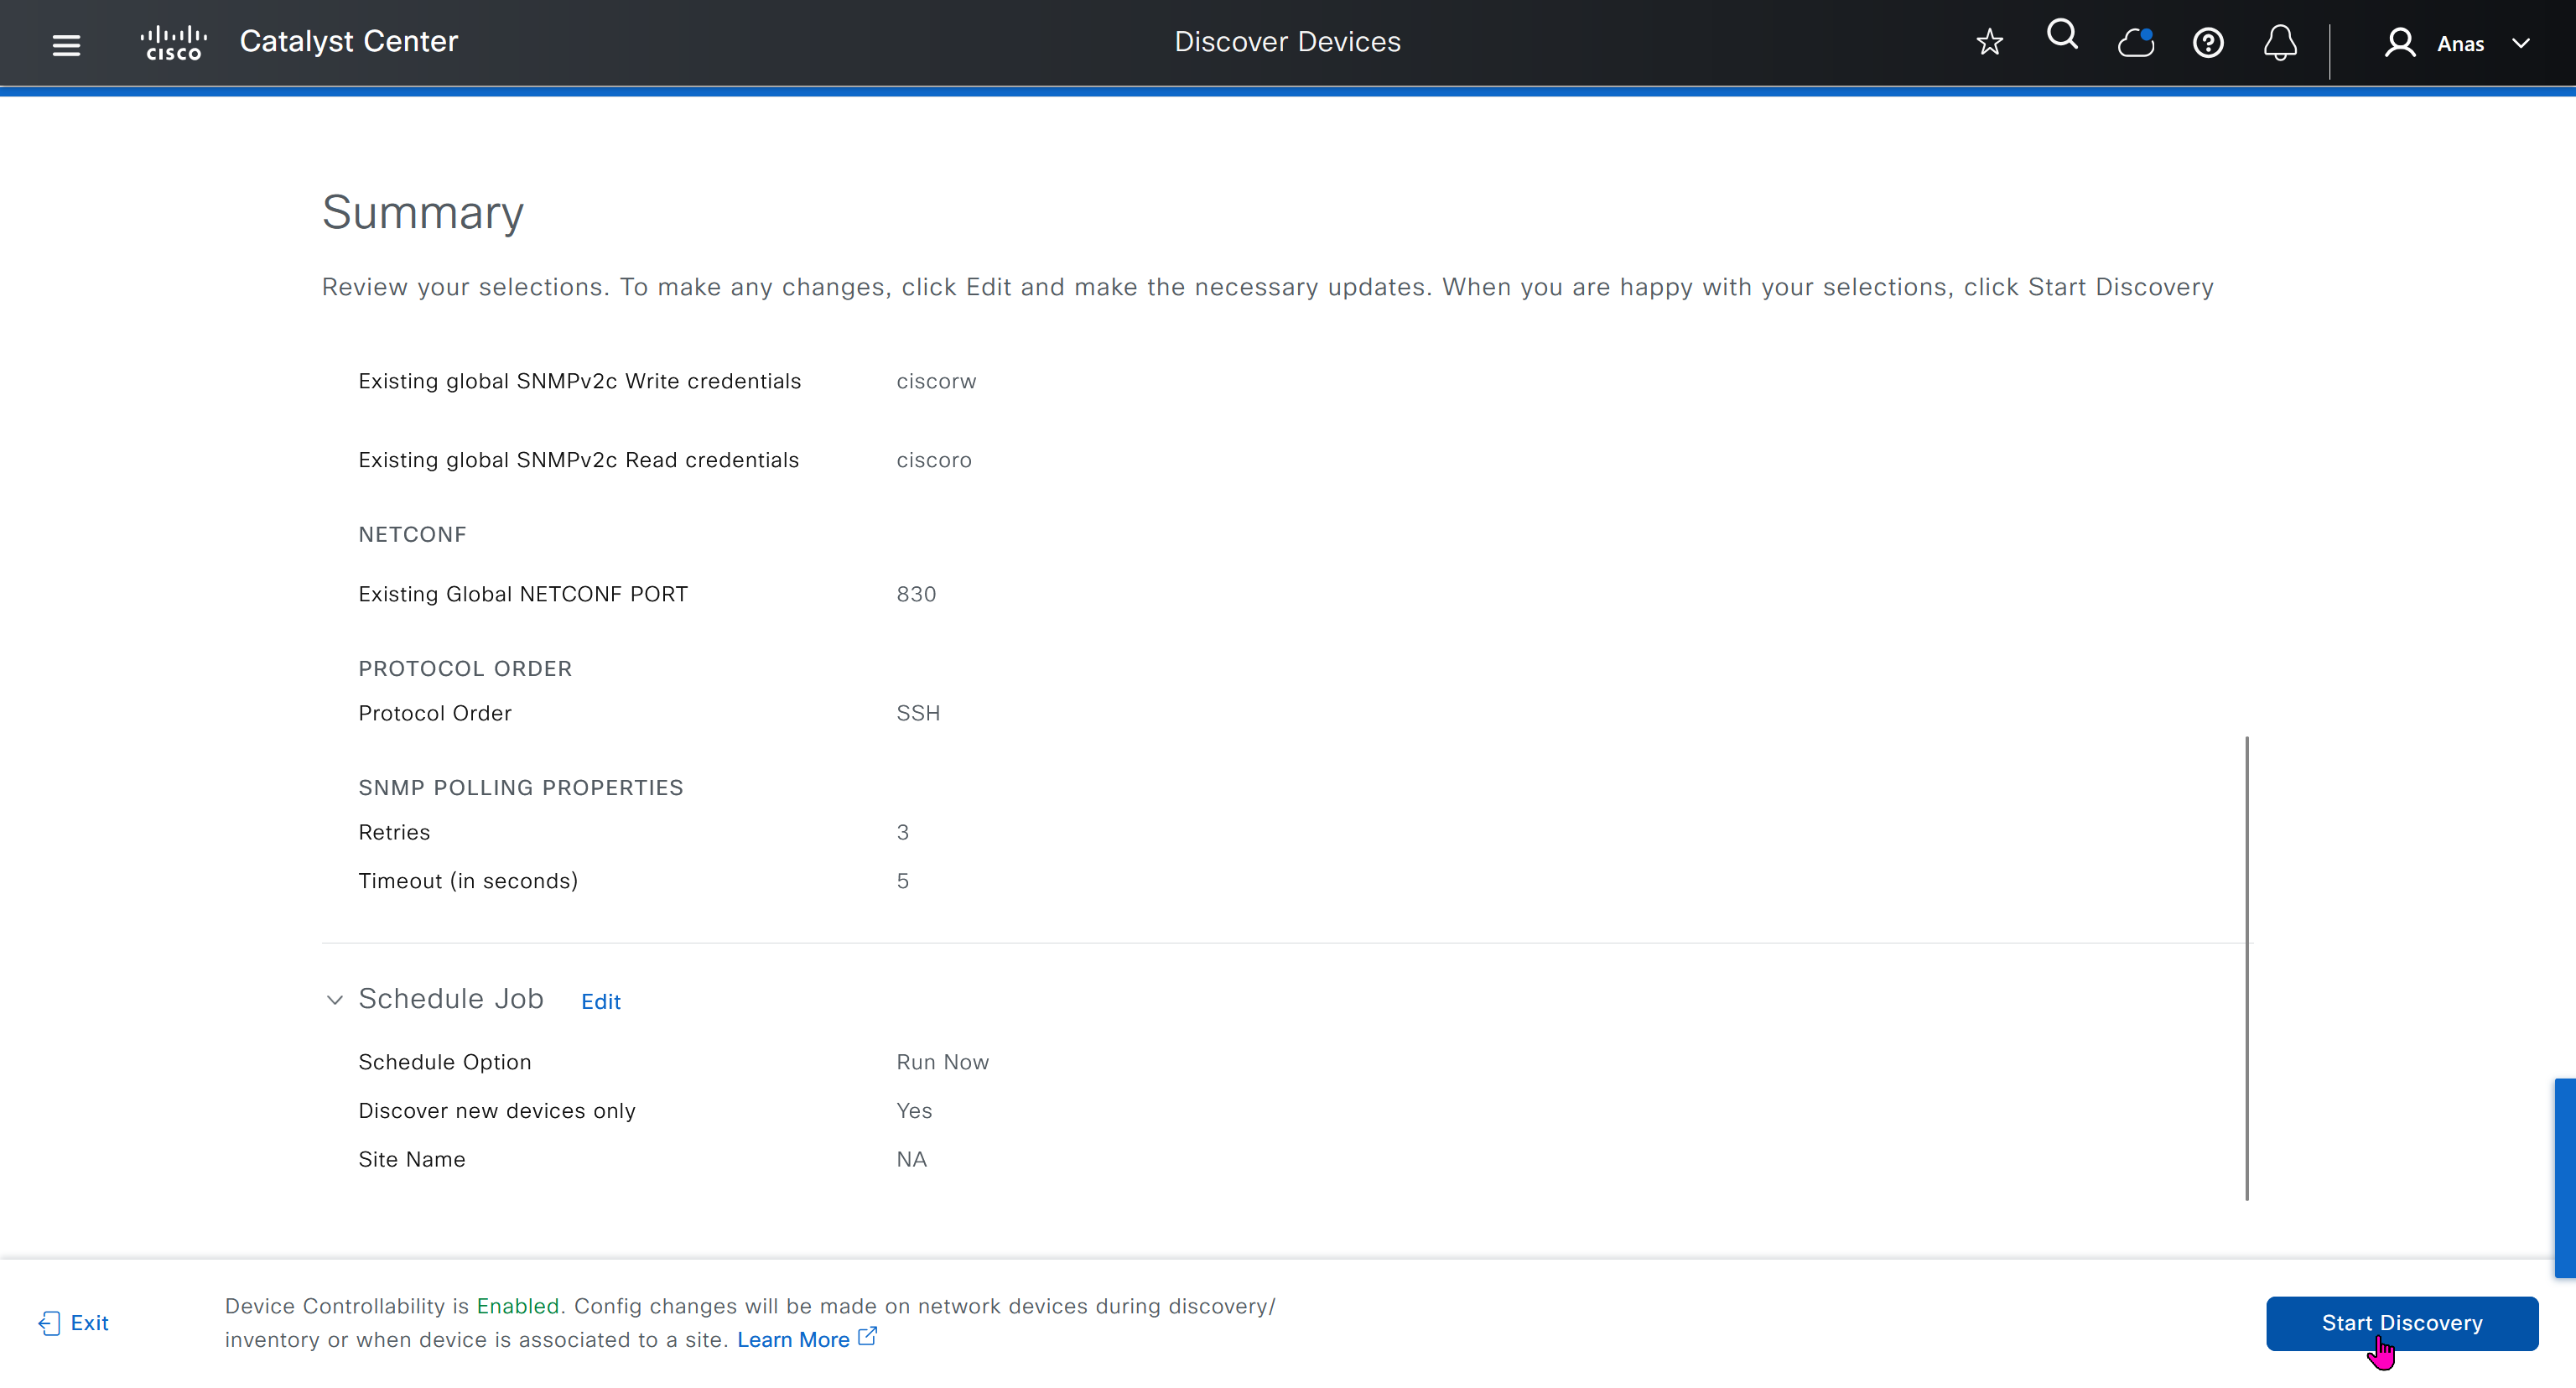Open the global search magnifier
This screenshot has height=1388, width=2576.
[x=2062, y=36]
